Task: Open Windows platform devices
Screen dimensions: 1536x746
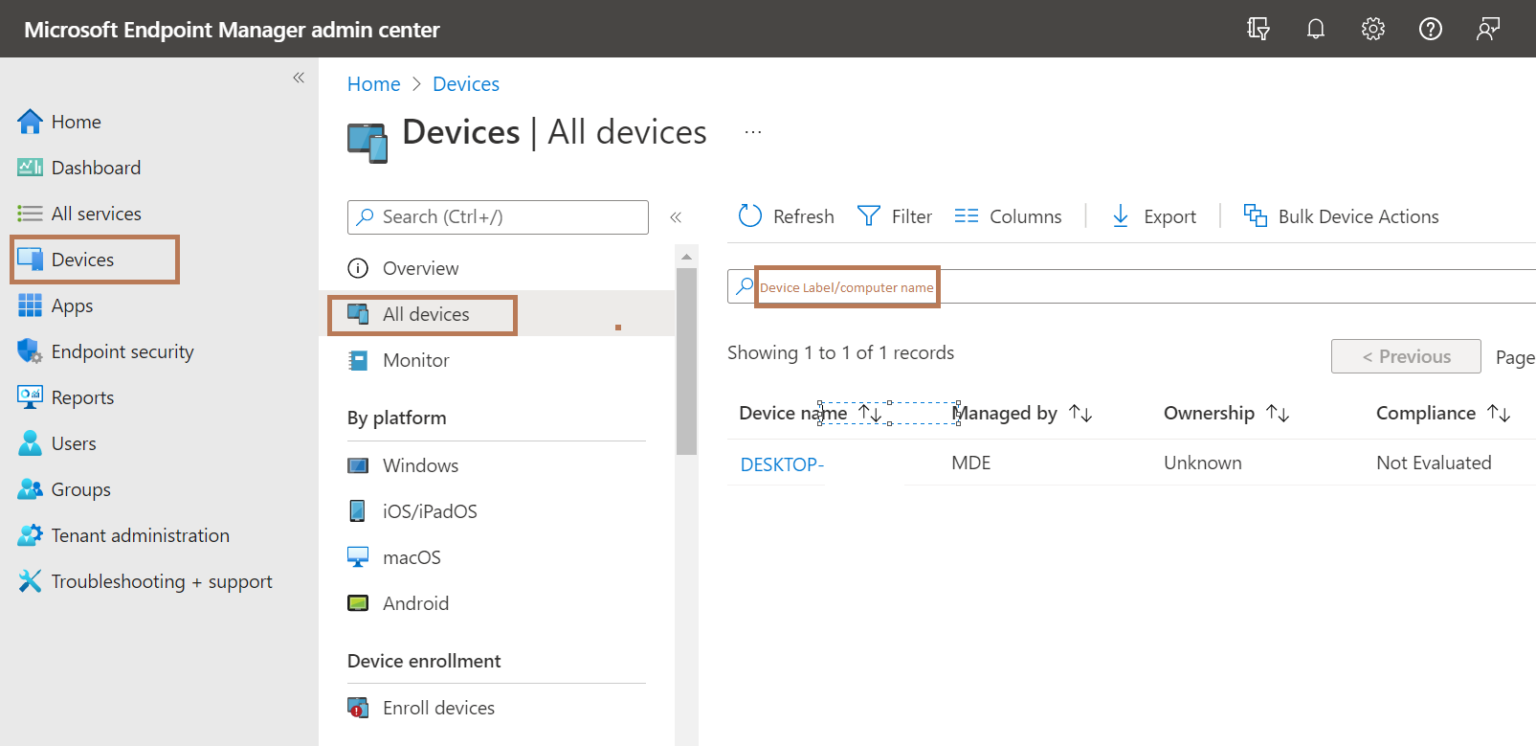Action: (420, 466)
